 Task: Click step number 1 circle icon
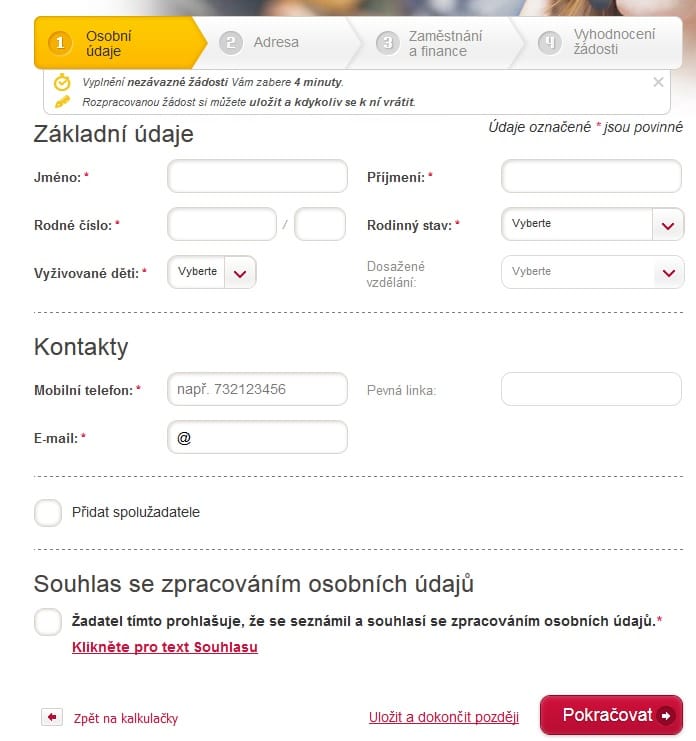pos(60,43)
